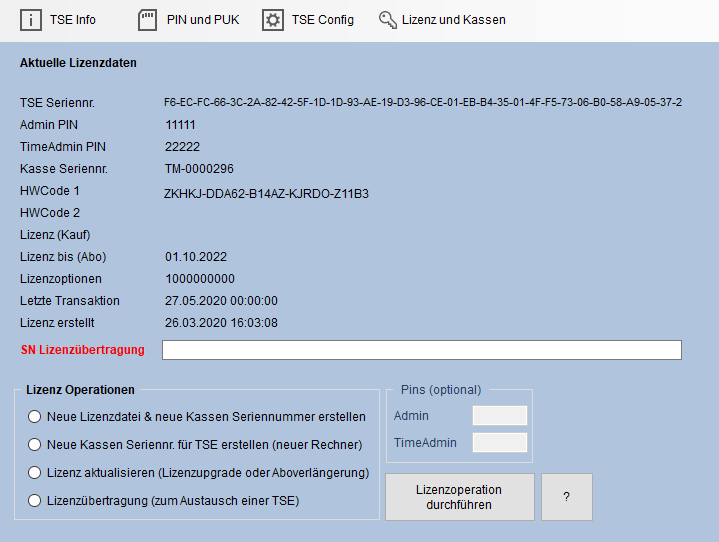Click the info icon beside TSE Info
The image size is (719, 542).
click(31, 20)
